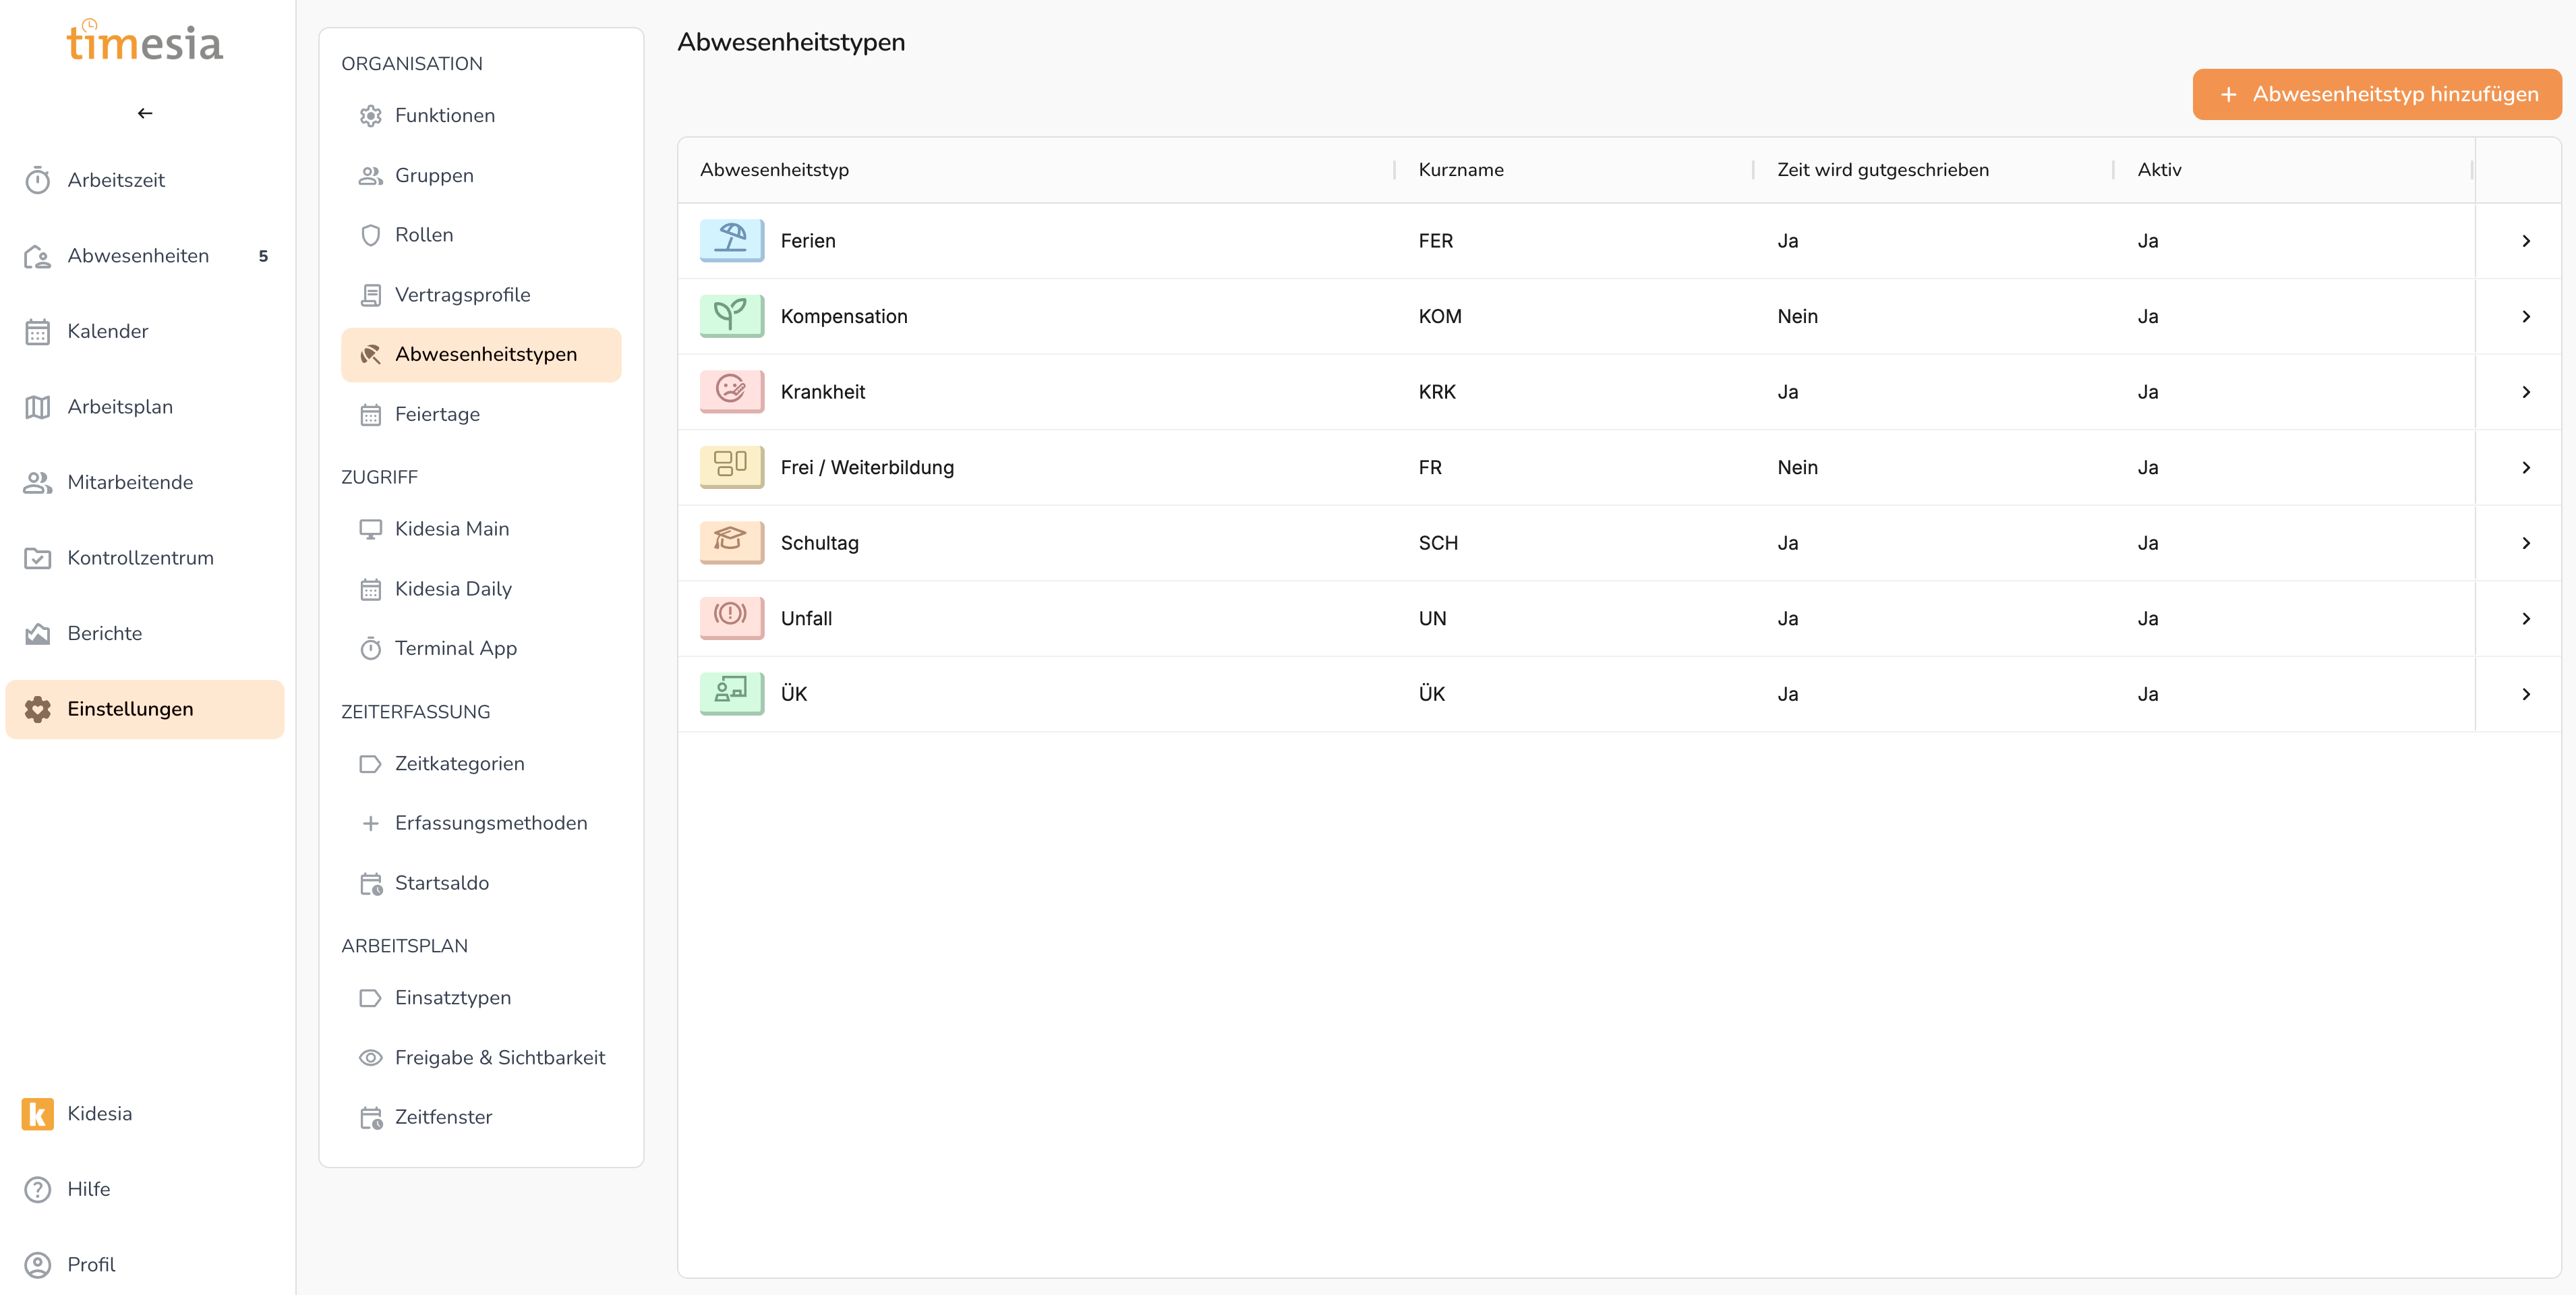Click the ÜK training icon
This screenshot has width=2576, height=1295.
[x=731, y=693]
